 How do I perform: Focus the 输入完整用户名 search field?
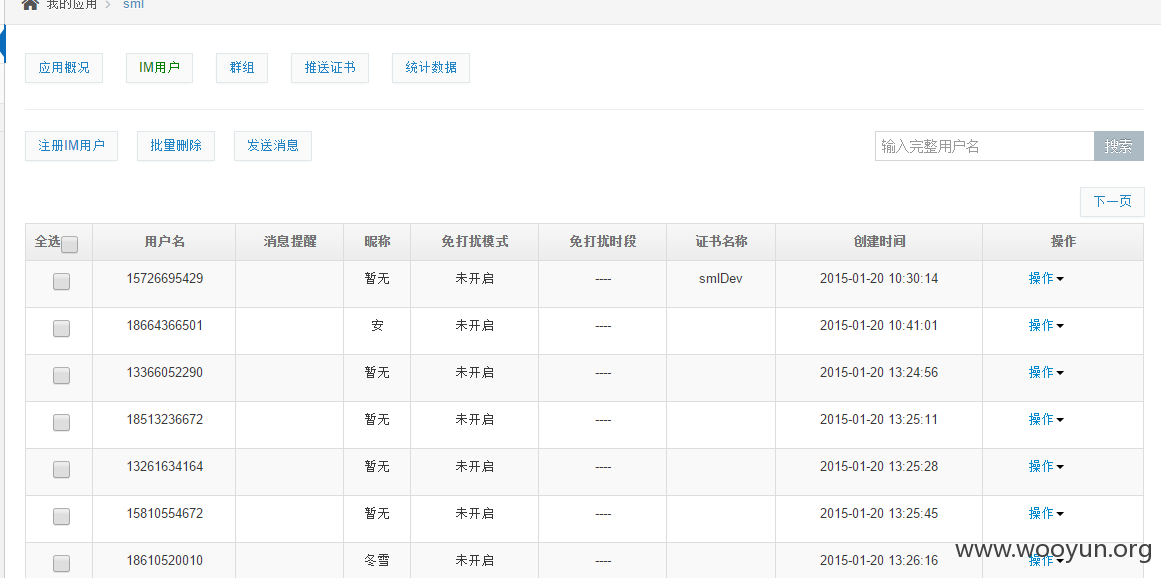coord(984,146)
